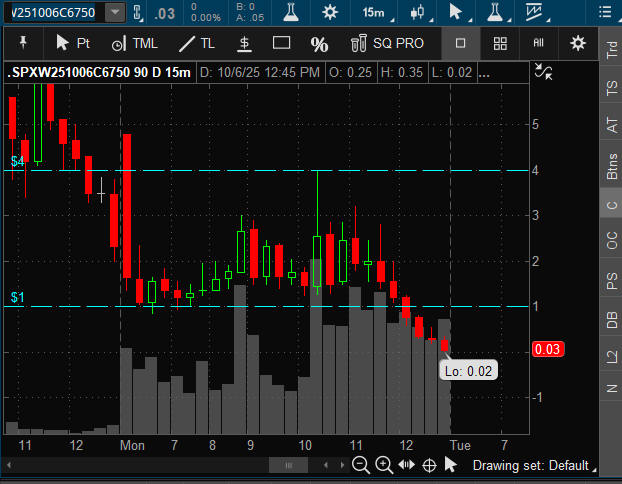Select the dollar price level tool
This screenshot has height=484, width=622.
[x=244, y=44]
